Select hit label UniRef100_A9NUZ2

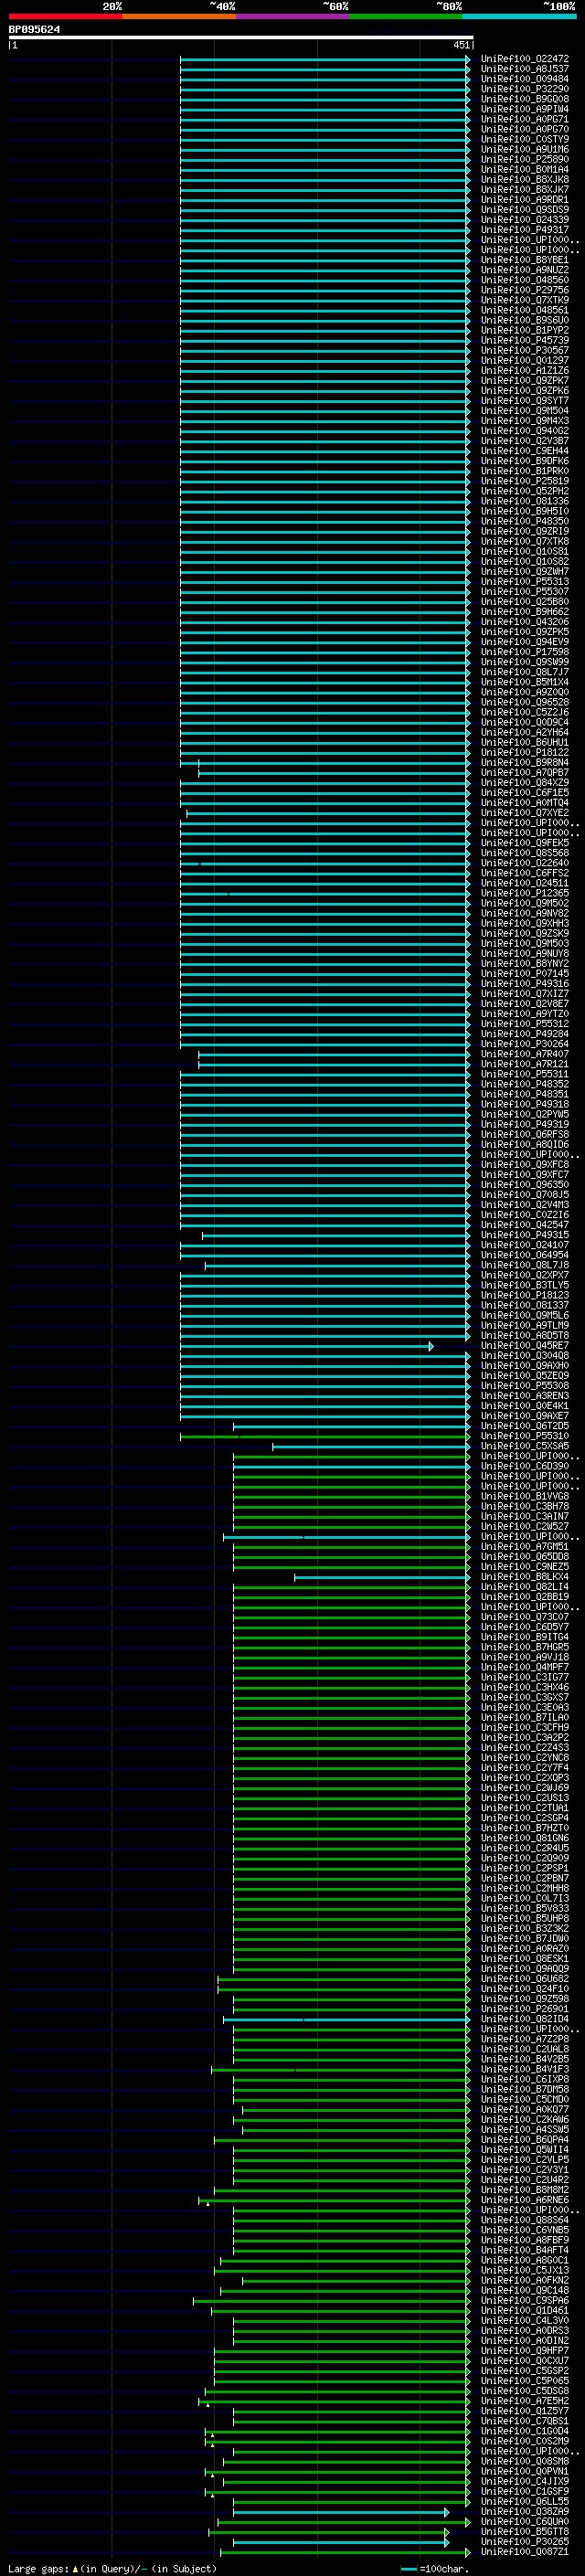525,270
